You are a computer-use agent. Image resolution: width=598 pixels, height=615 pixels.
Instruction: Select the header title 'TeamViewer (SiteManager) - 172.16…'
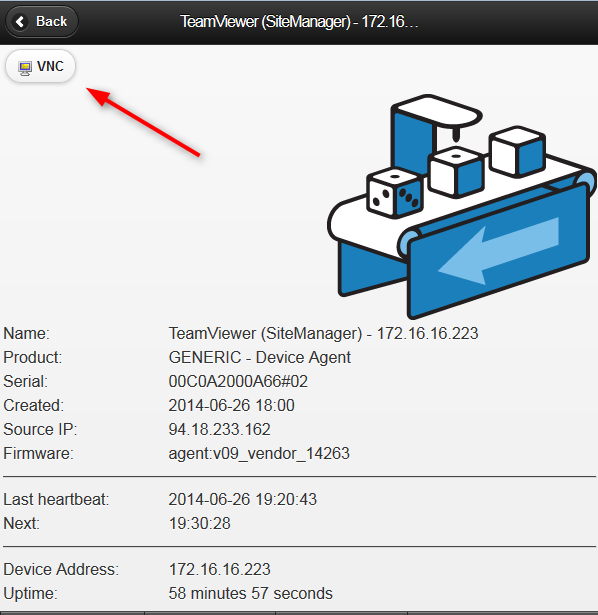(x=299, y=22)
